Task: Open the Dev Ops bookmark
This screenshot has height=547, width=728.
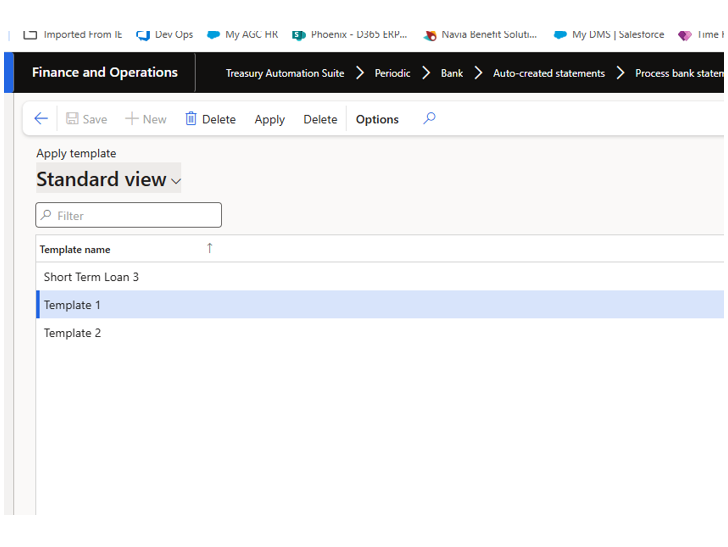Action: (x=165, y=34)
